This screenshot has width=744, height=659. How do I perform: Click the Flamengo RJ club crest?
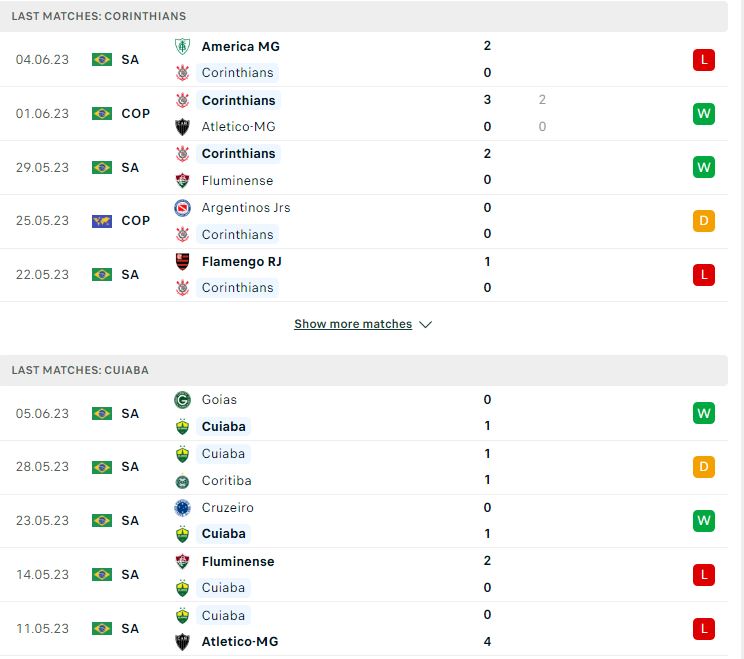pyautogui.click(x=182, y=261)
